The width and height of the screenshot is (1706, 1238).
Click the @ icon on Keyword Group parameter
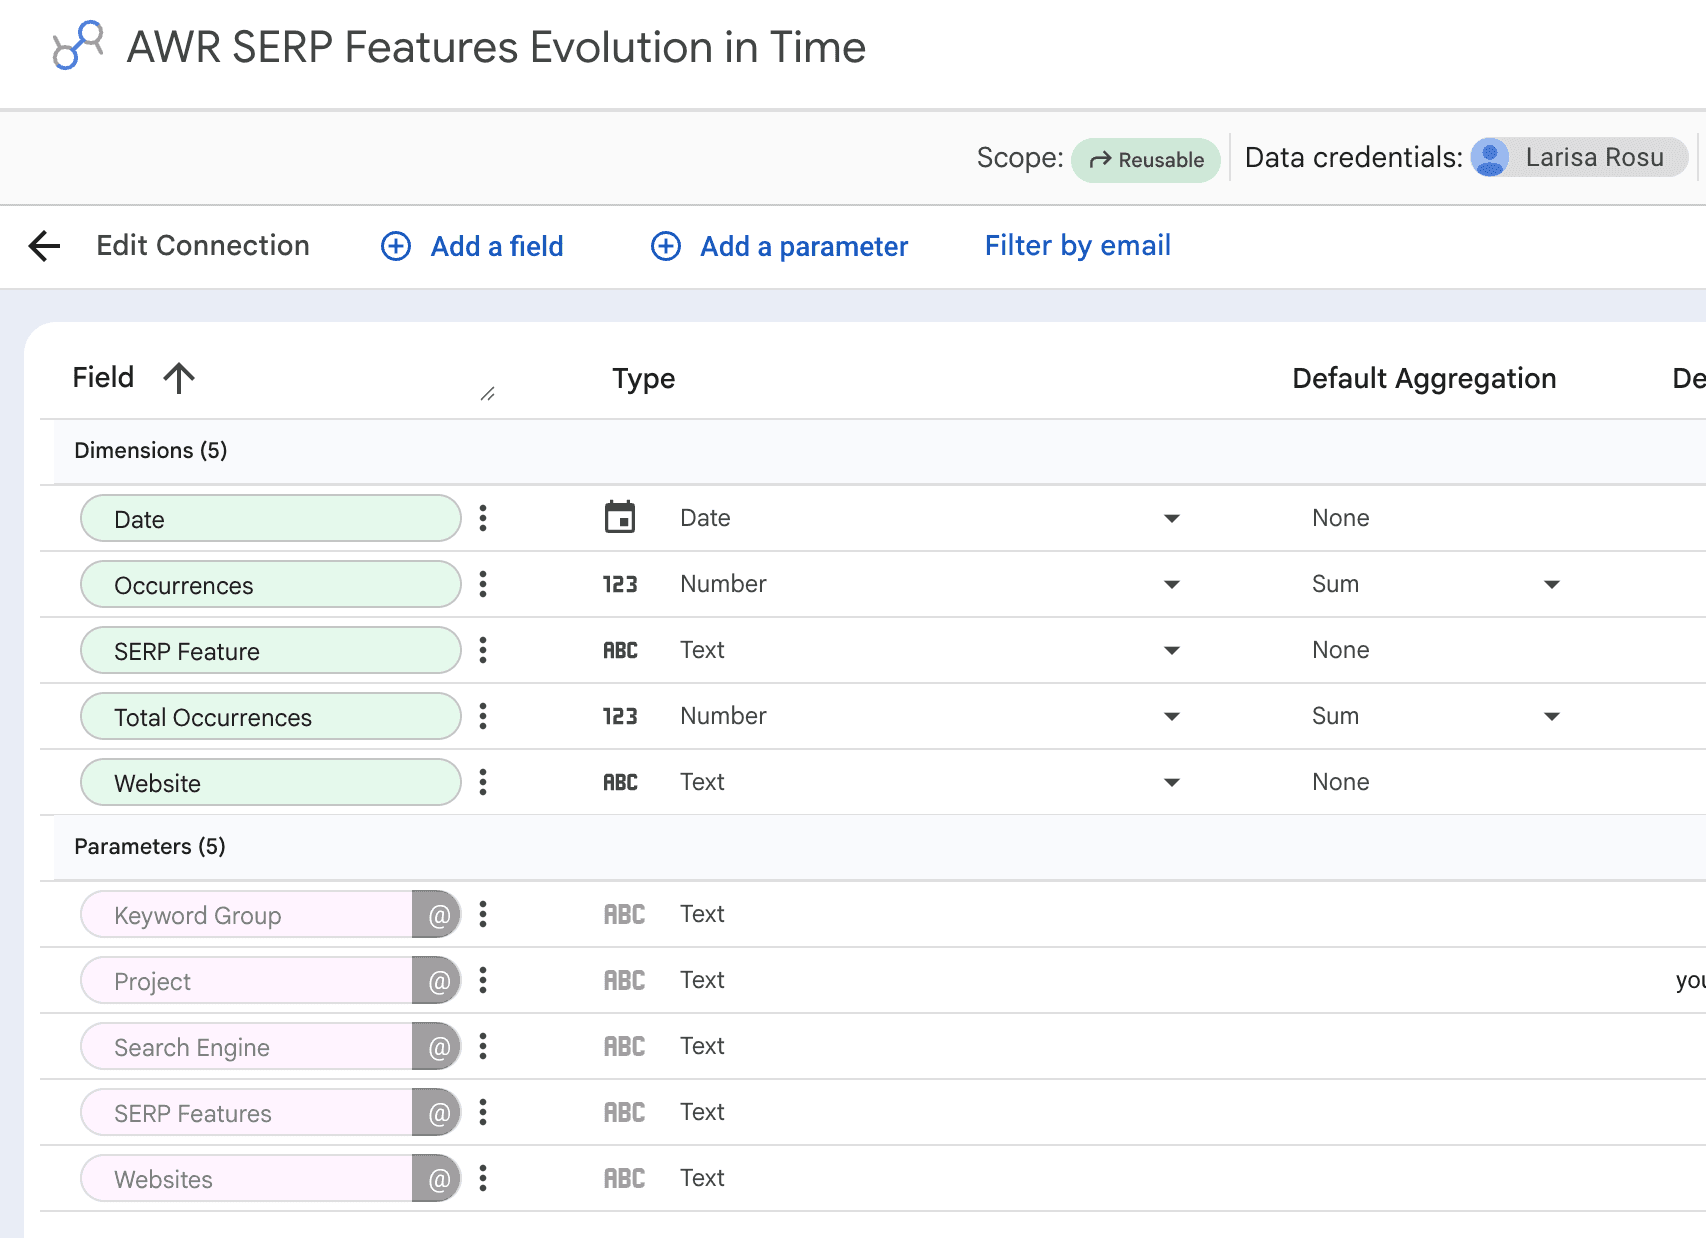(437, 915)
